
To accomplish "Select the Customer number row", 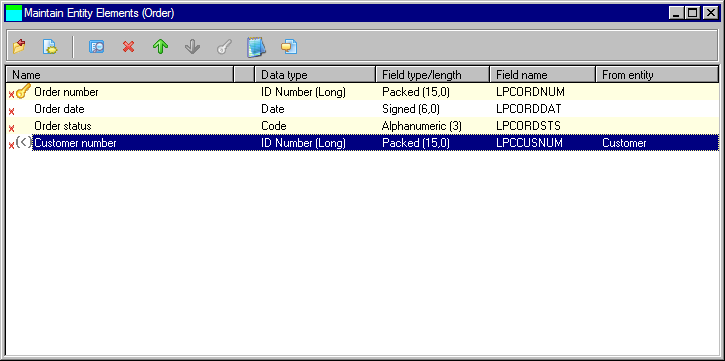I will (x=362, y=143).
